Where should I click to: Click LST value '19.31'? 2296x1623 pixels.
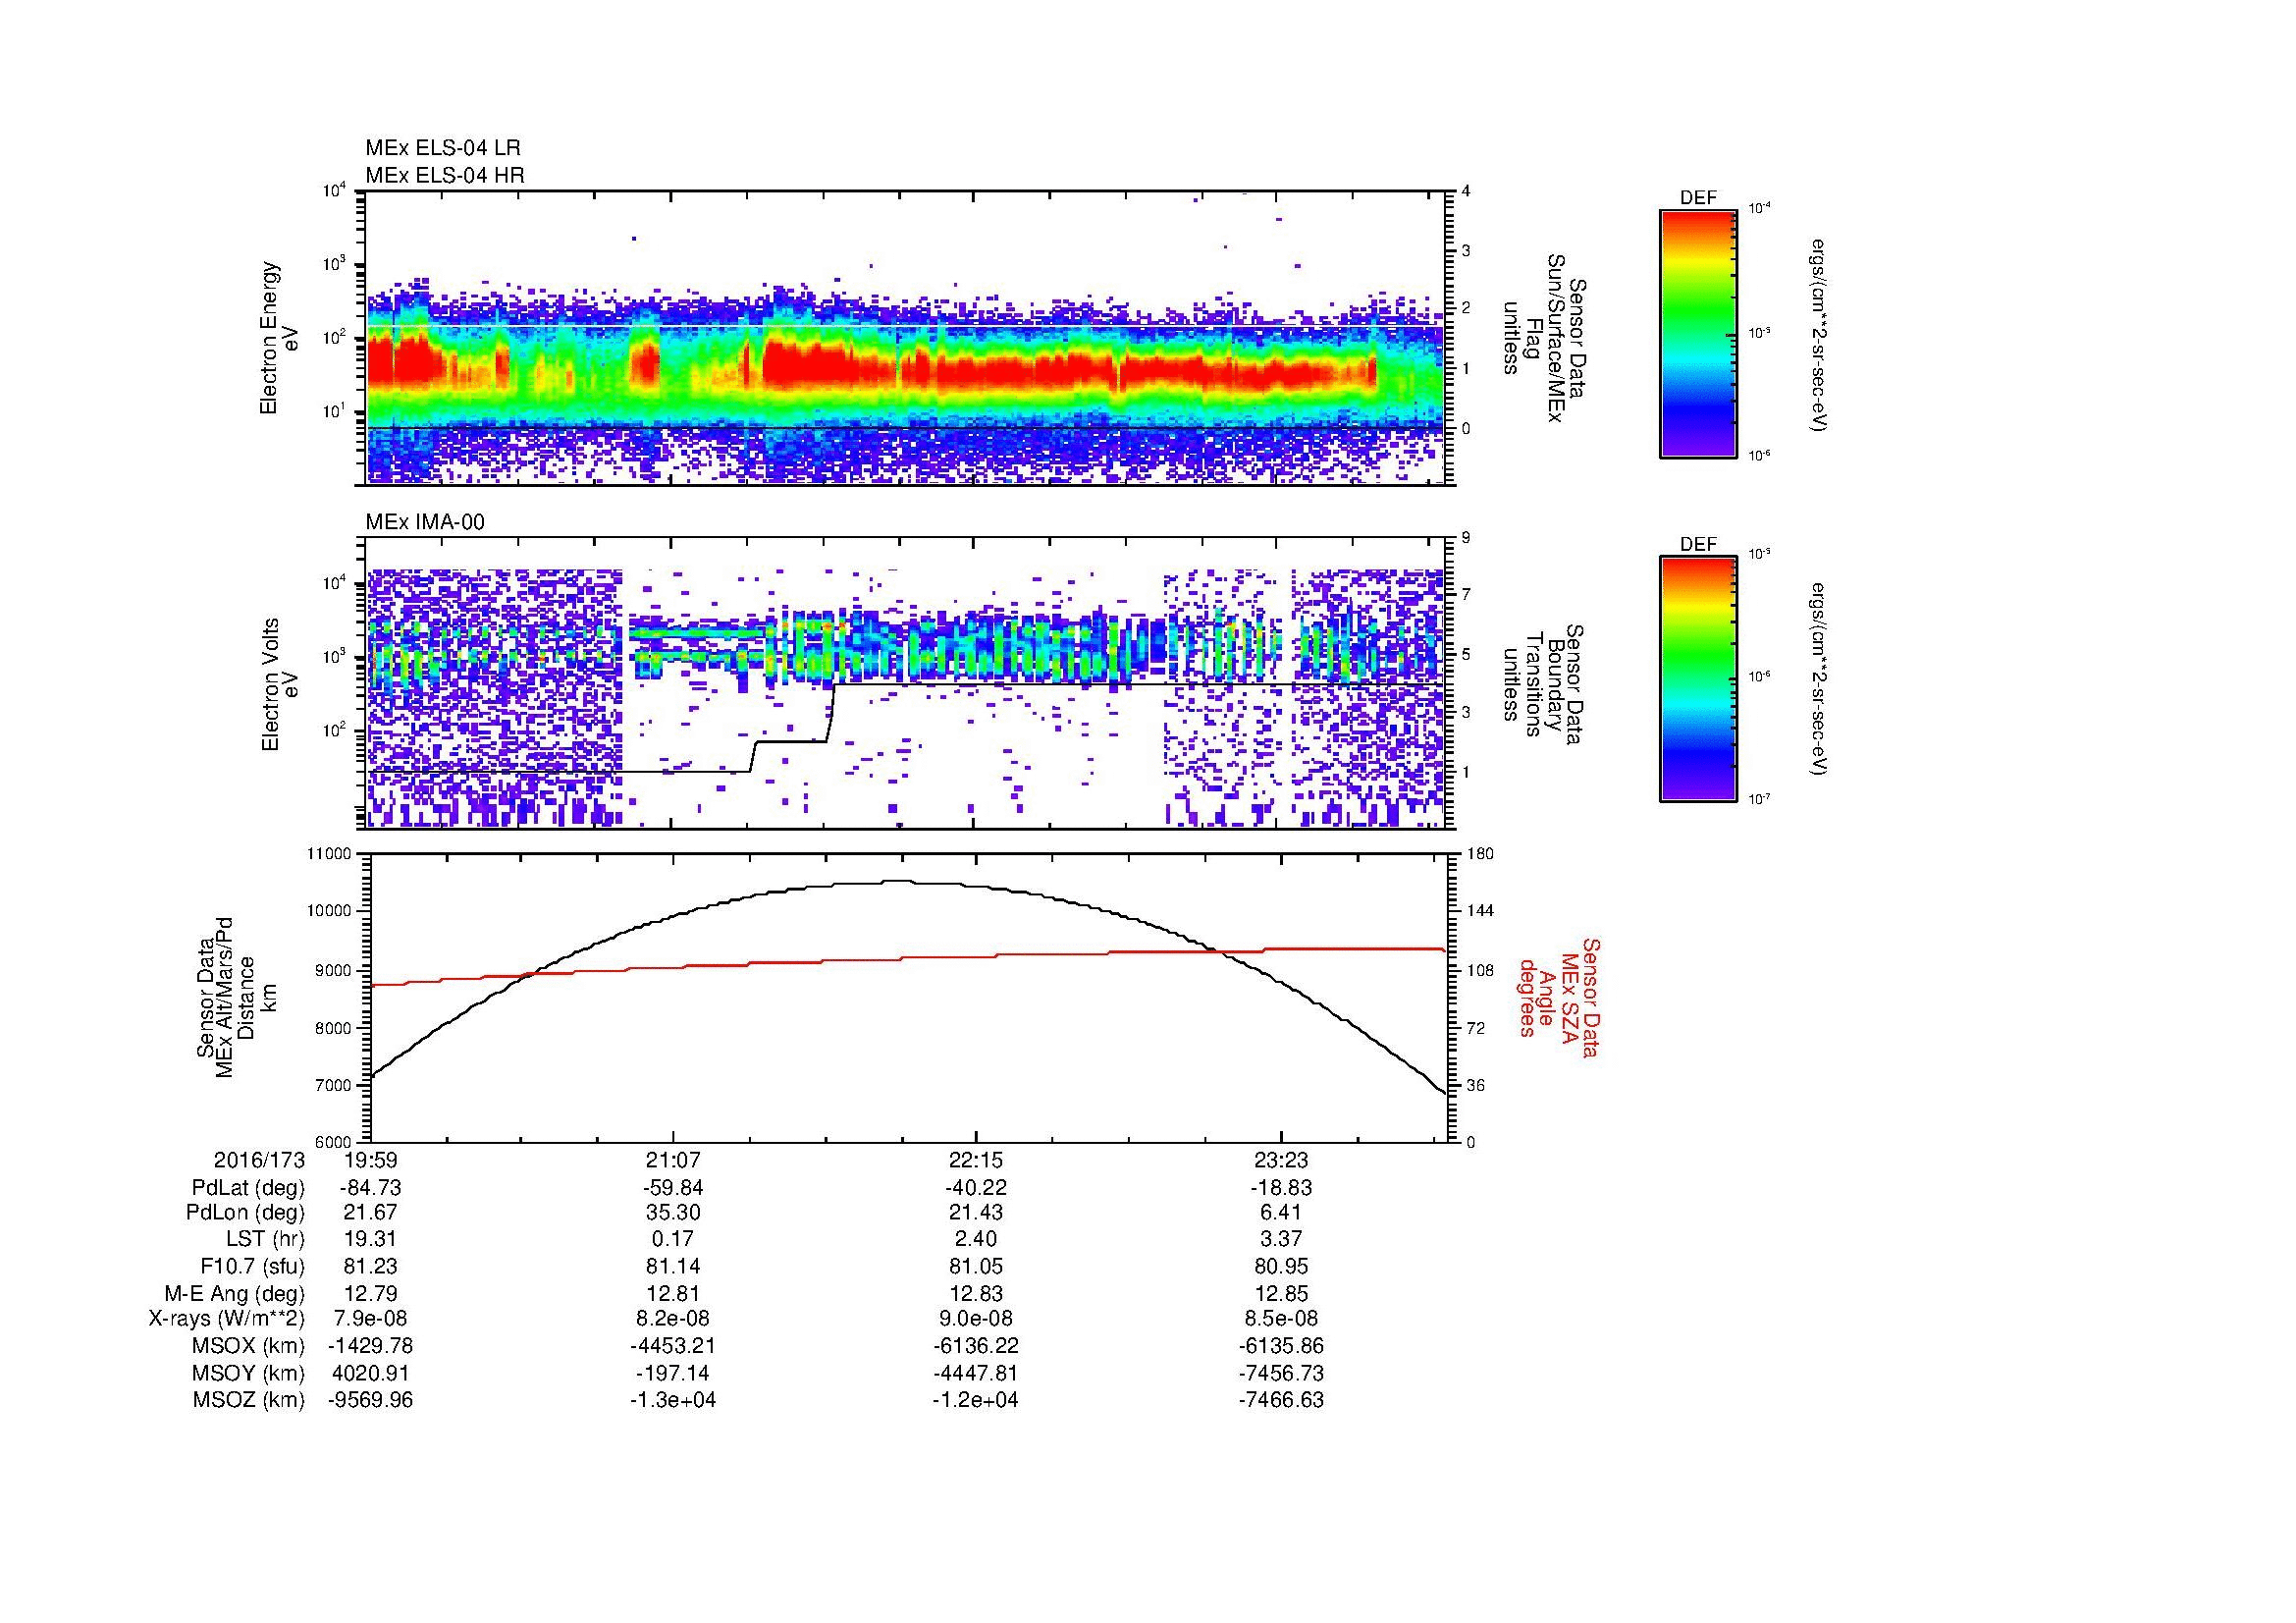(x=371, y=1240)
